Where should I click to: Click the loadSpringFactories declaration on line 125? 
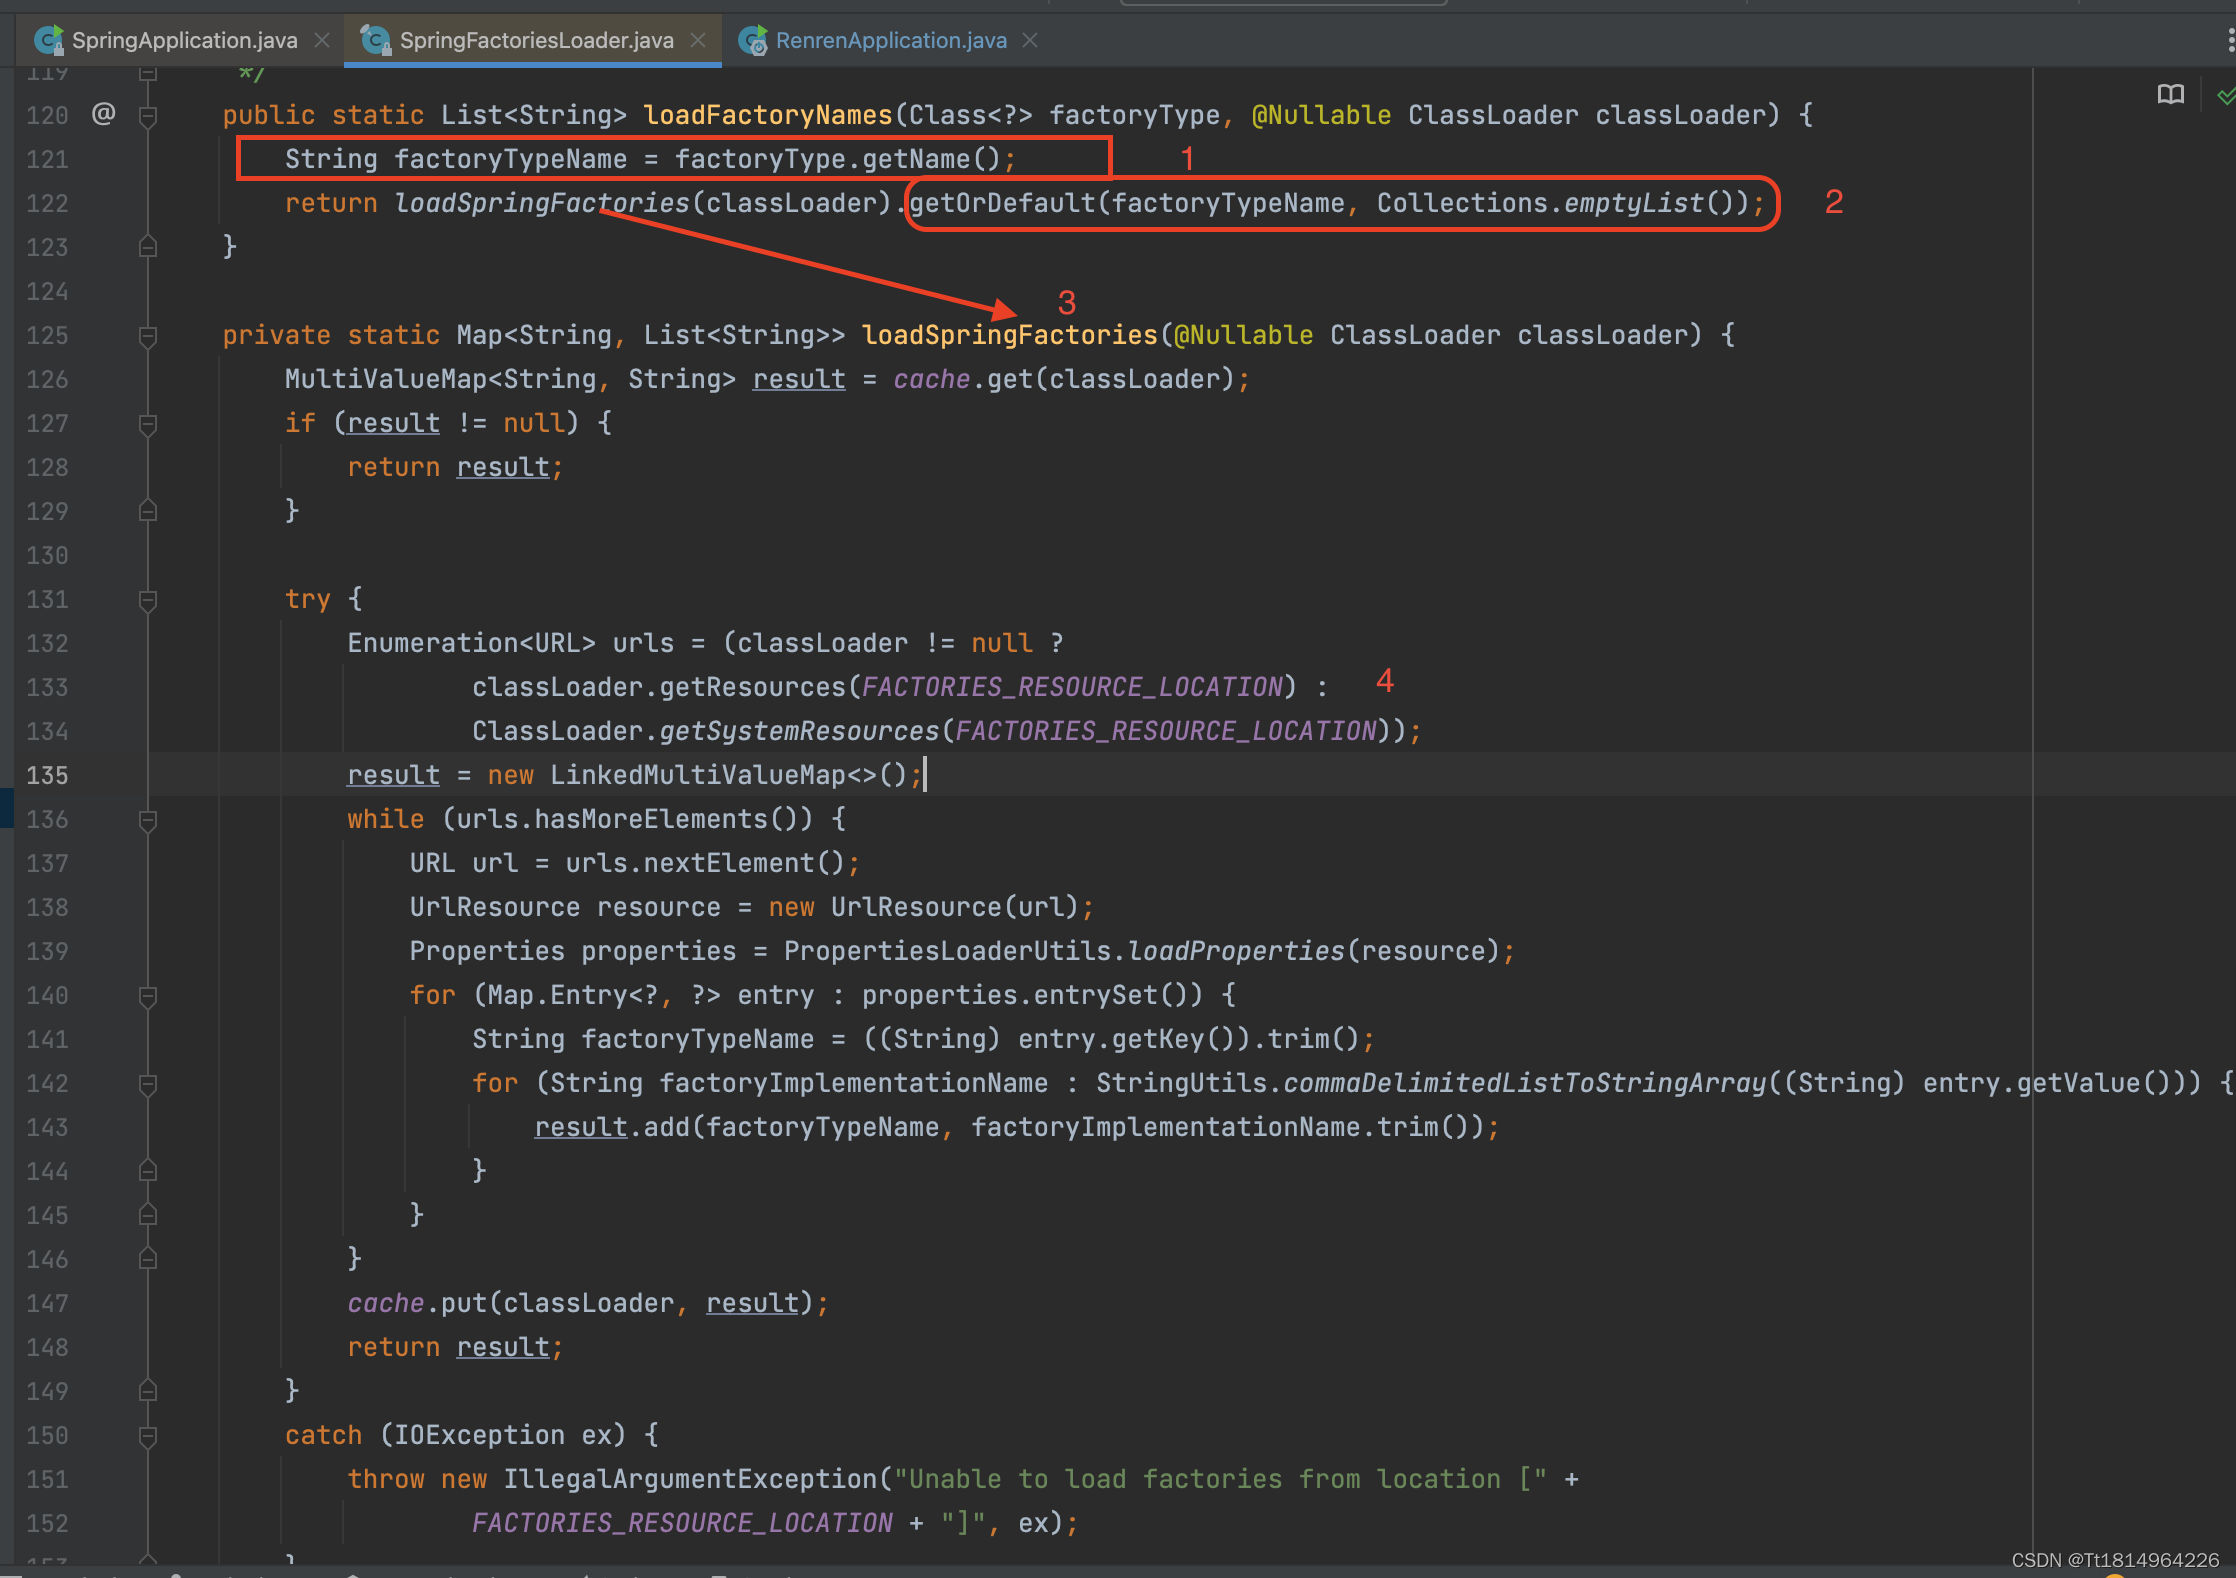[1010, 335]
